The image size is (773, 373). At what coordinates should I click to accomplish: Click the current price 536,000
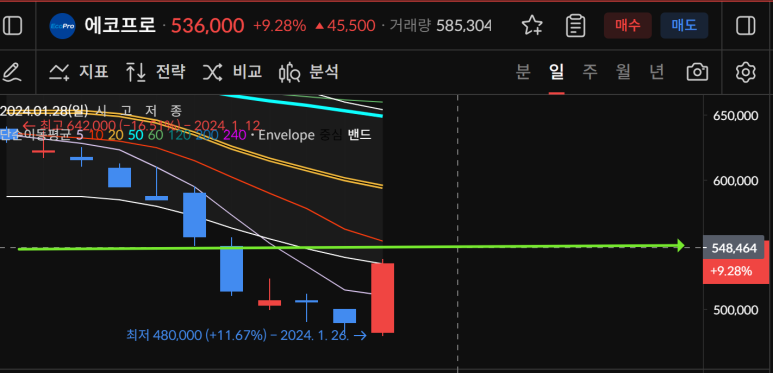pos(208,26)
